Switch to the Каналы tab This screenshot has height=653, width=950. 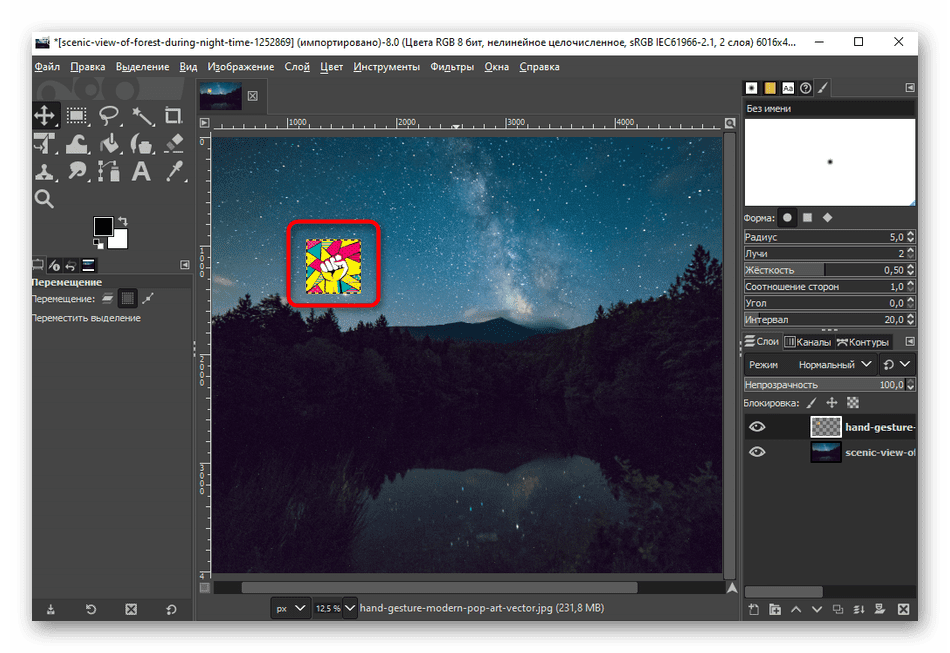pyautogui.click(x=808, y=342)
